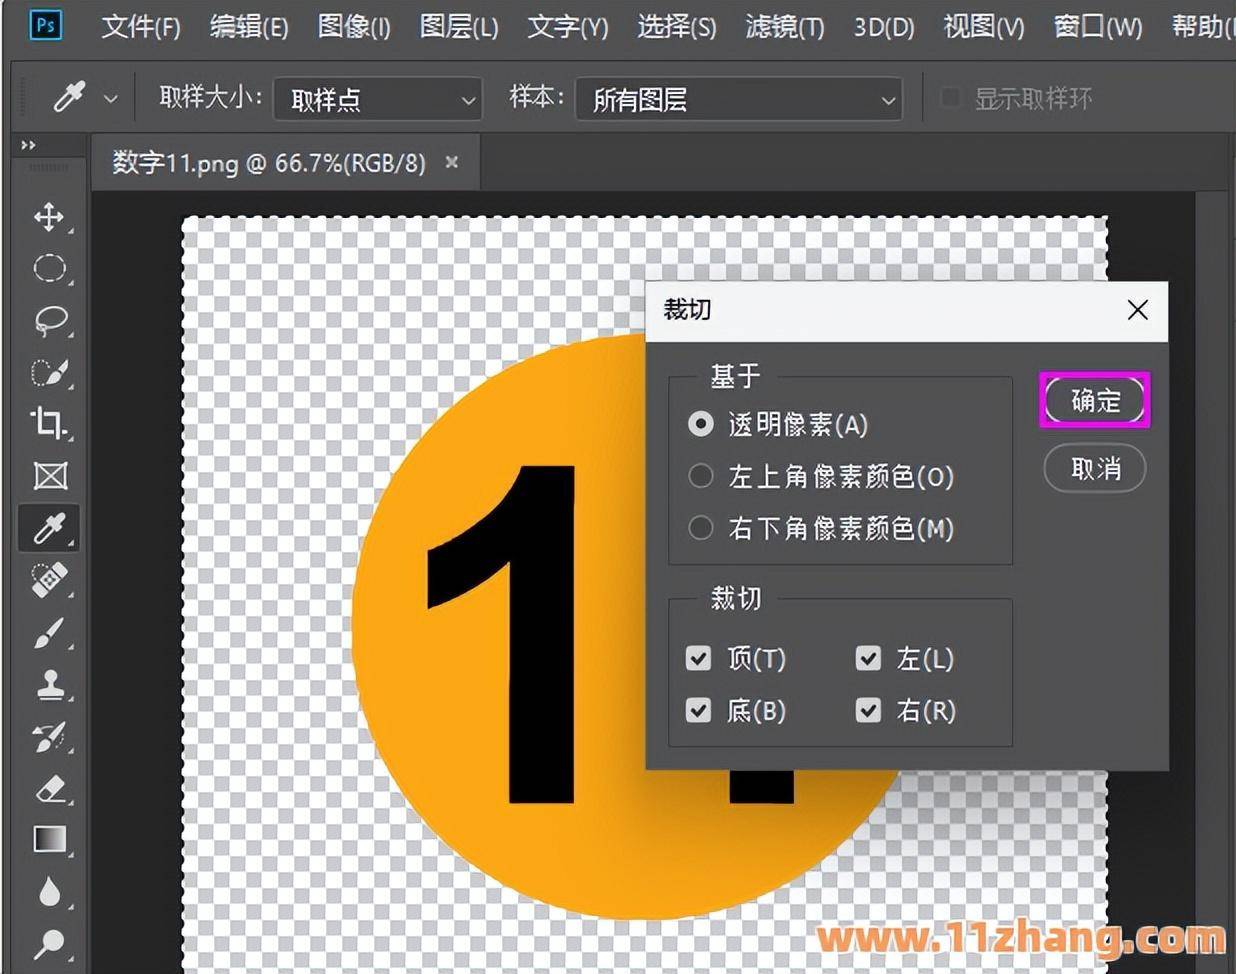Select the Eyedropper tool in toolbar
Viewport: 1236px width, 974px height.
49,527
